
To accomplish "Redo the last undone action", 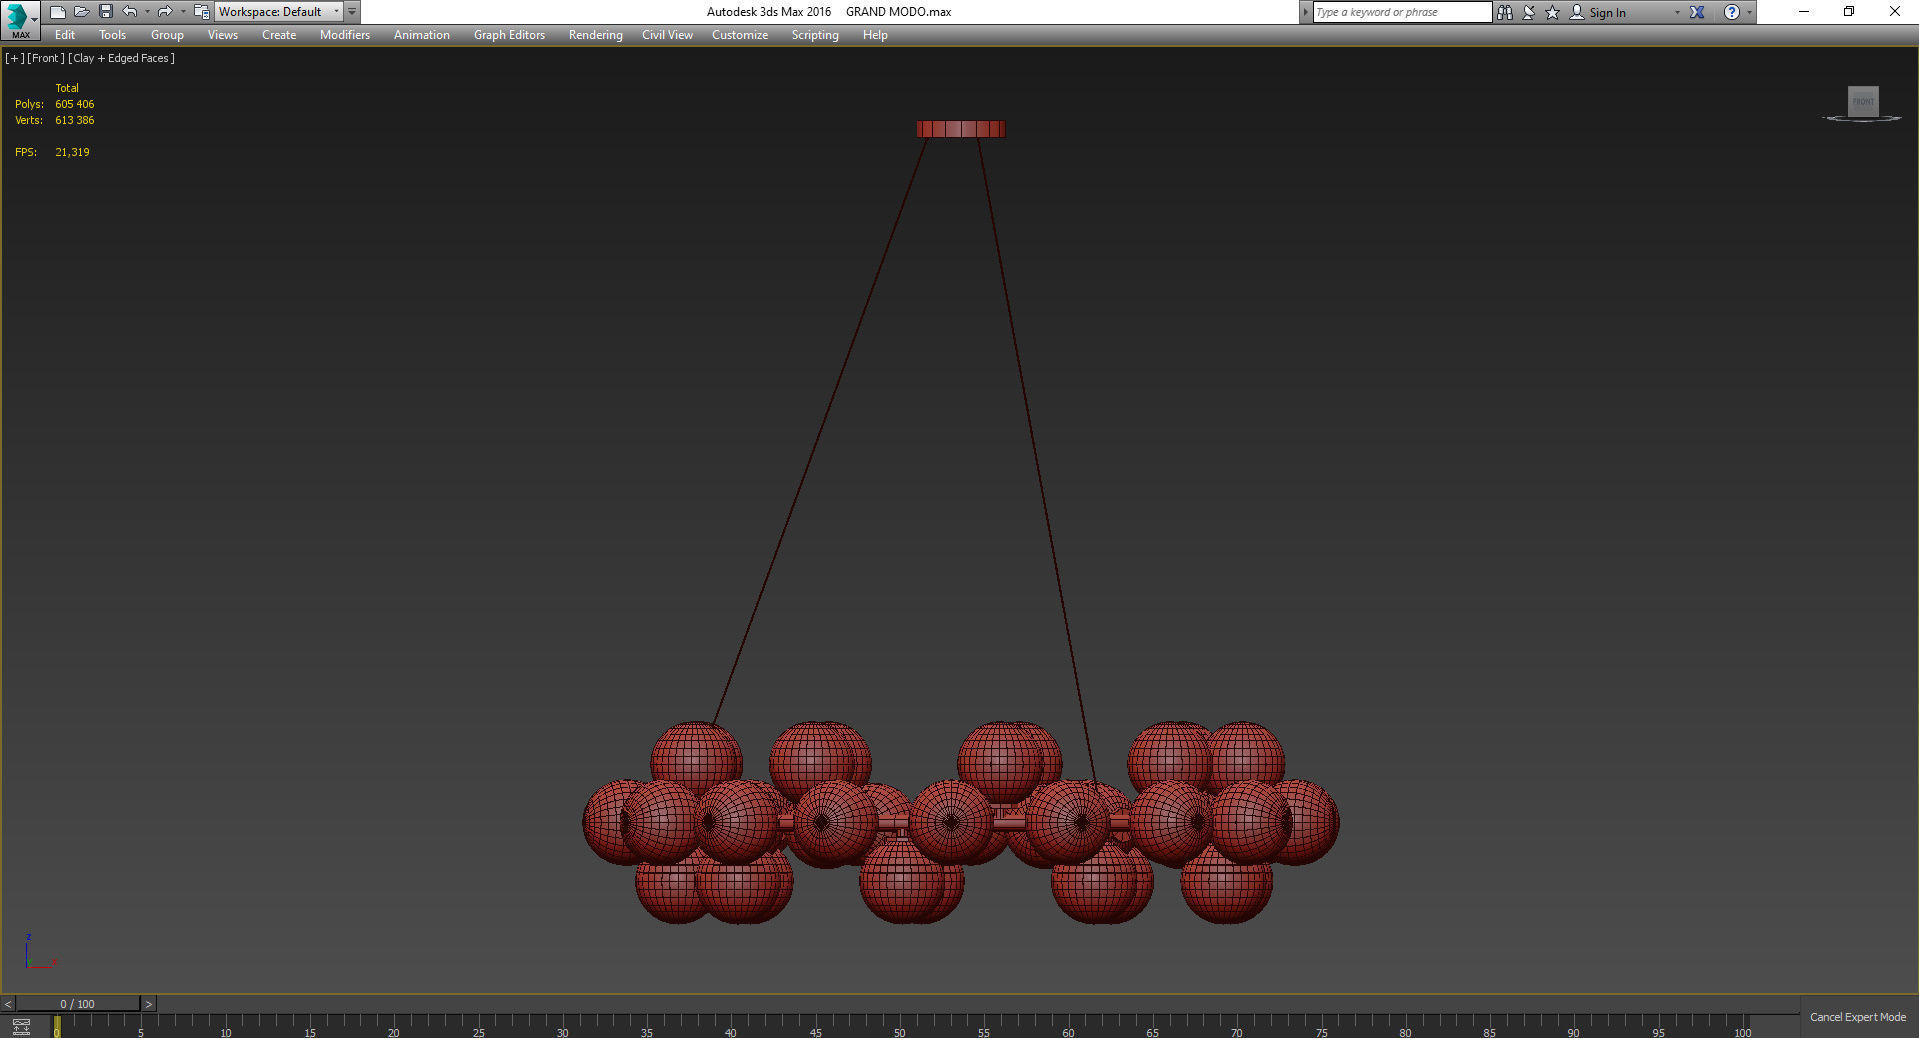I will coord(165,12).
